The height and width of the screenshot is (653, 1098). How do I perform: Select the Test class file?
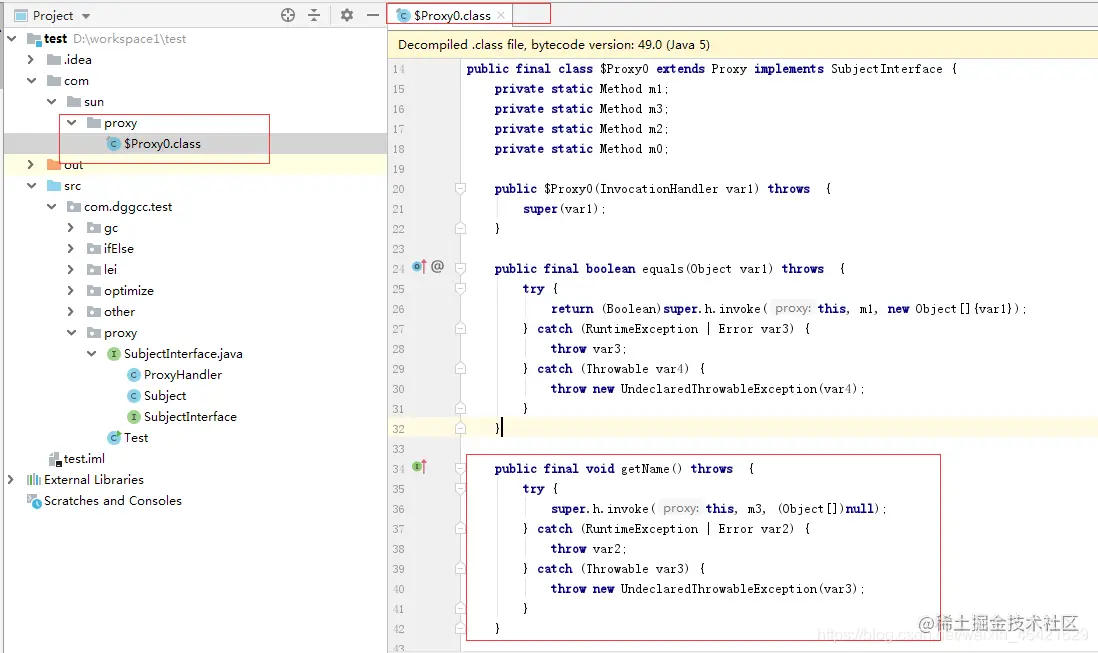[136, 437]
